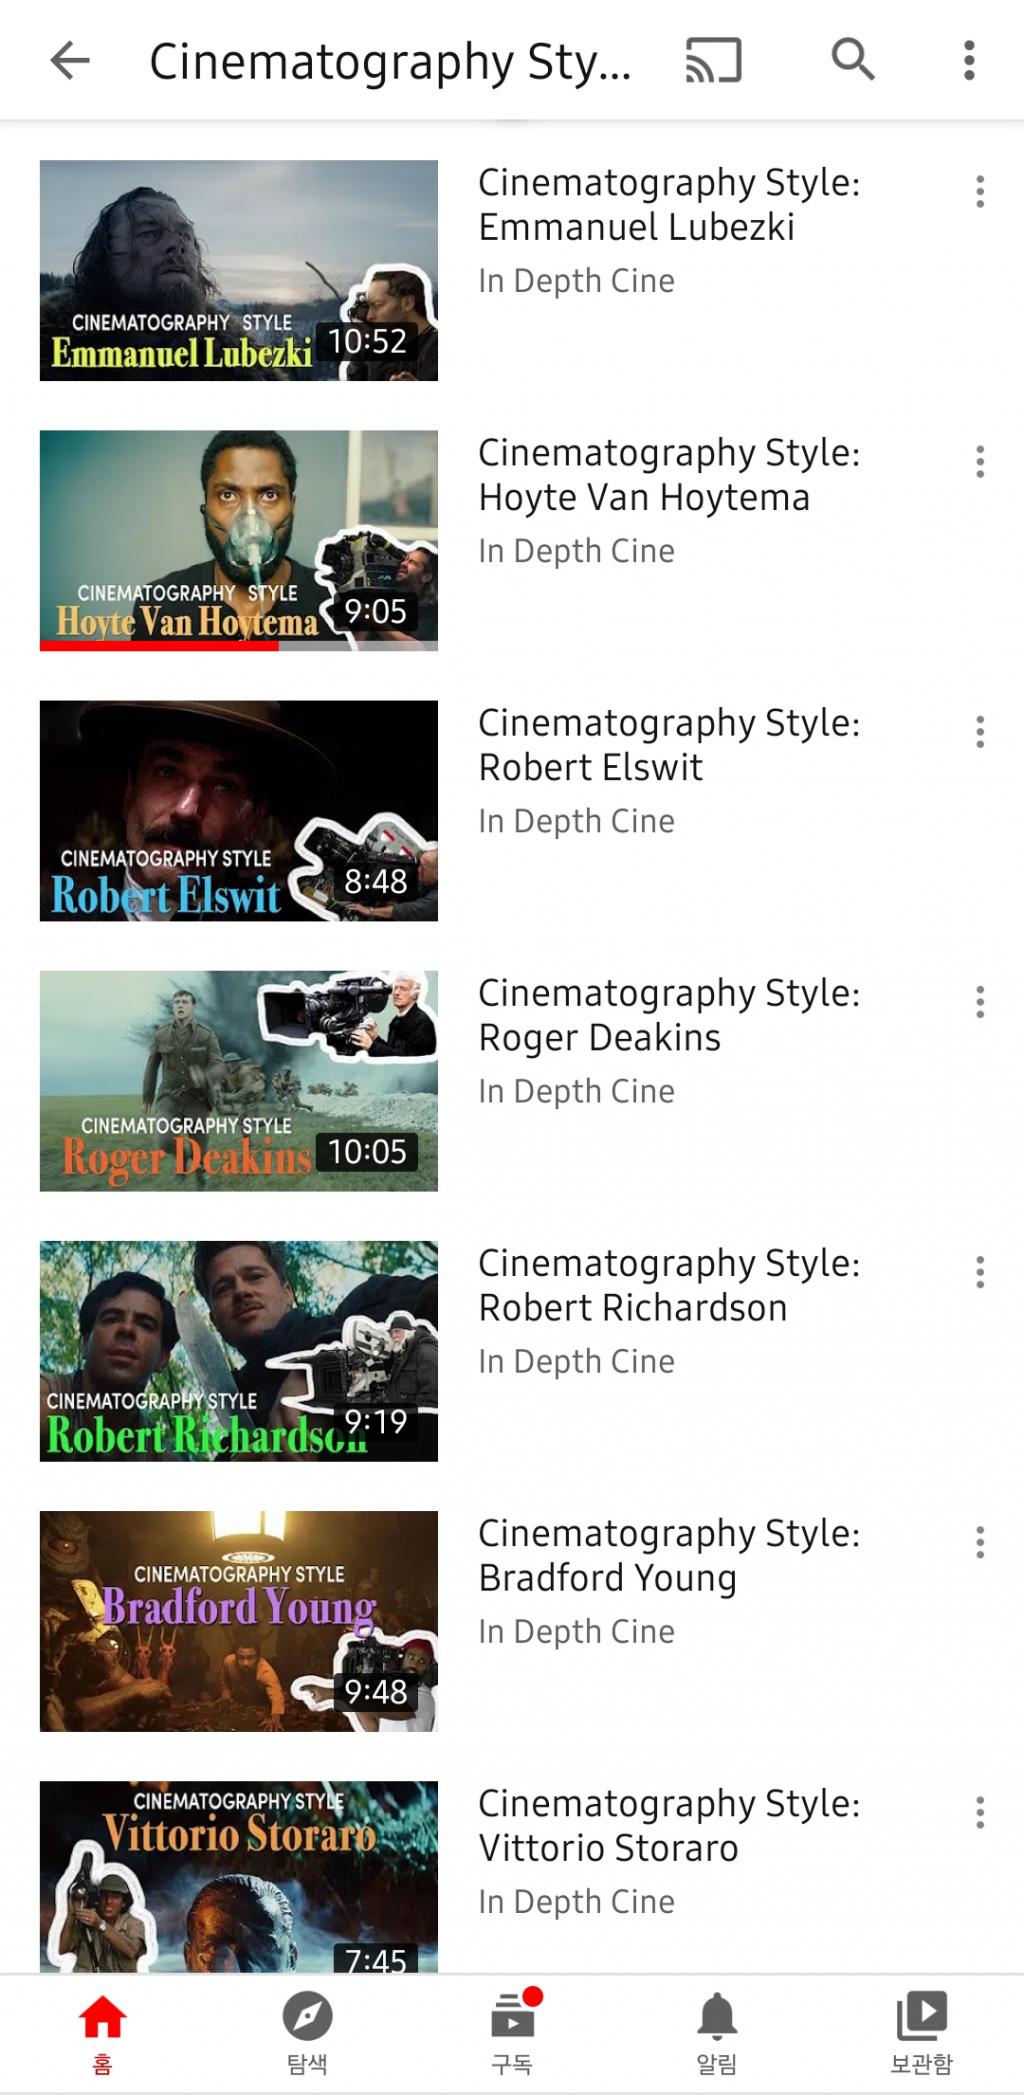Tap the 10:52 duration badge
Screen dimensions: 1024x2095
(x=367, y=341)
